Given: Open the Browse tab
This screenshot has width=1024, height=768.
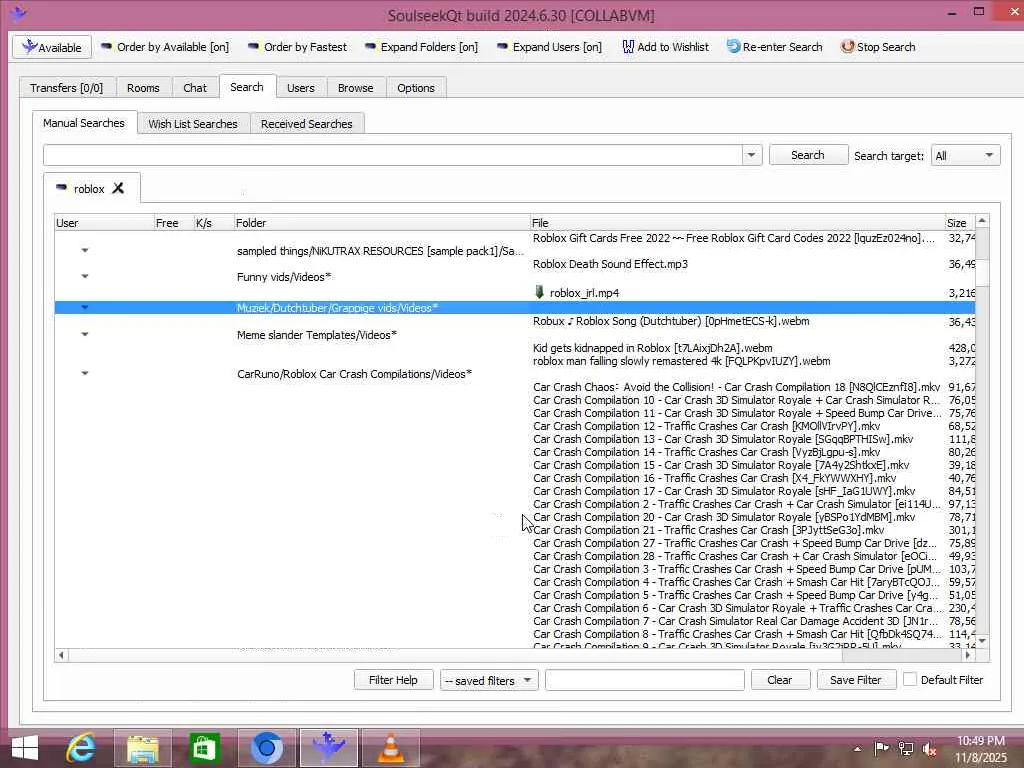Looking at the screenshot, I should coord(355,88).
